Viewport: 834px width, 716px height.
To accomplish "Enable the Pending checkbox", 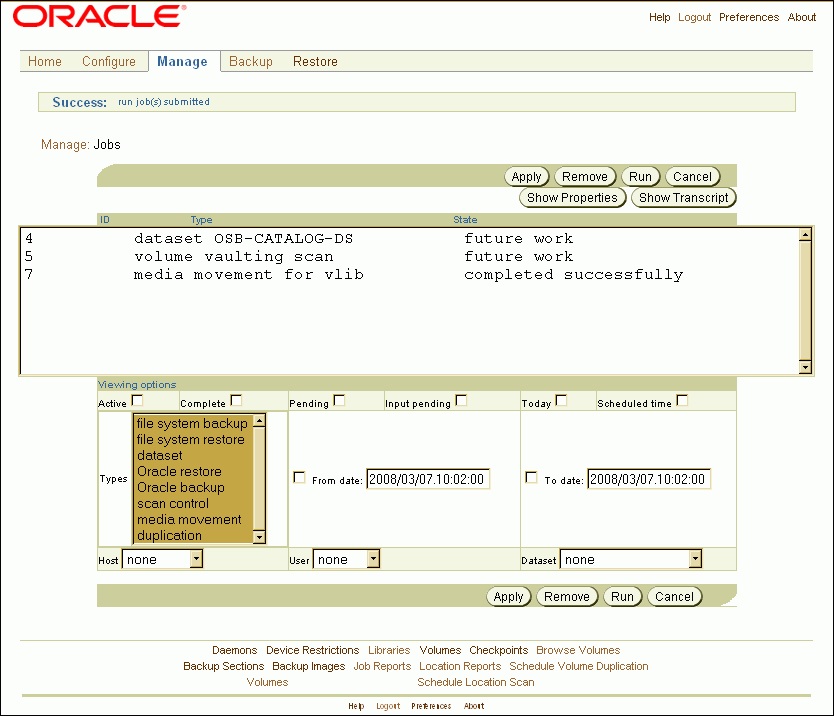I will tap(339, 400).
